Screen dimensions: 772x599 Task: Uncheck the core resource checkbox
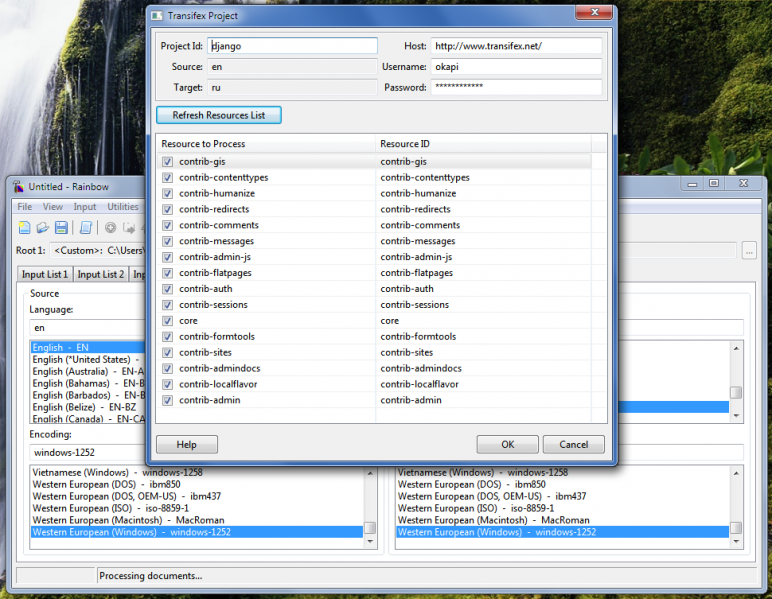pyautogui.click(x=167, y=321)
